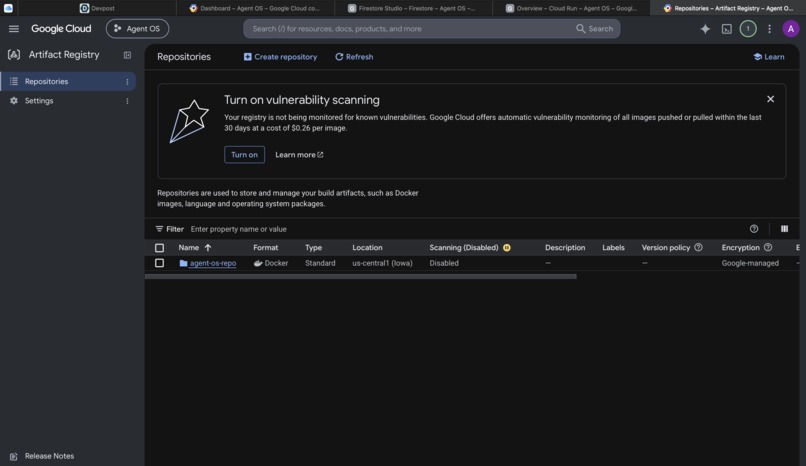The image size is (806, 466).
Task: Click Create repository button
Action: click(280, 57)
